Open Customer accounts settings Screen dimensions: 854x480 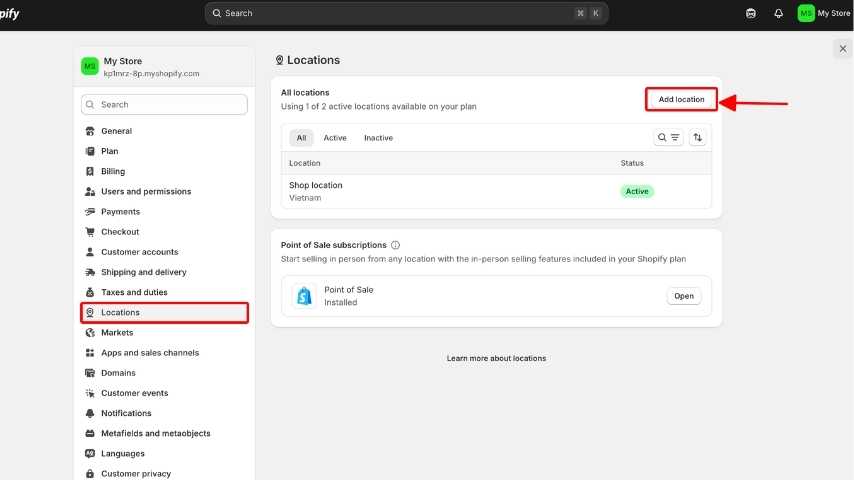click(164, 252)
